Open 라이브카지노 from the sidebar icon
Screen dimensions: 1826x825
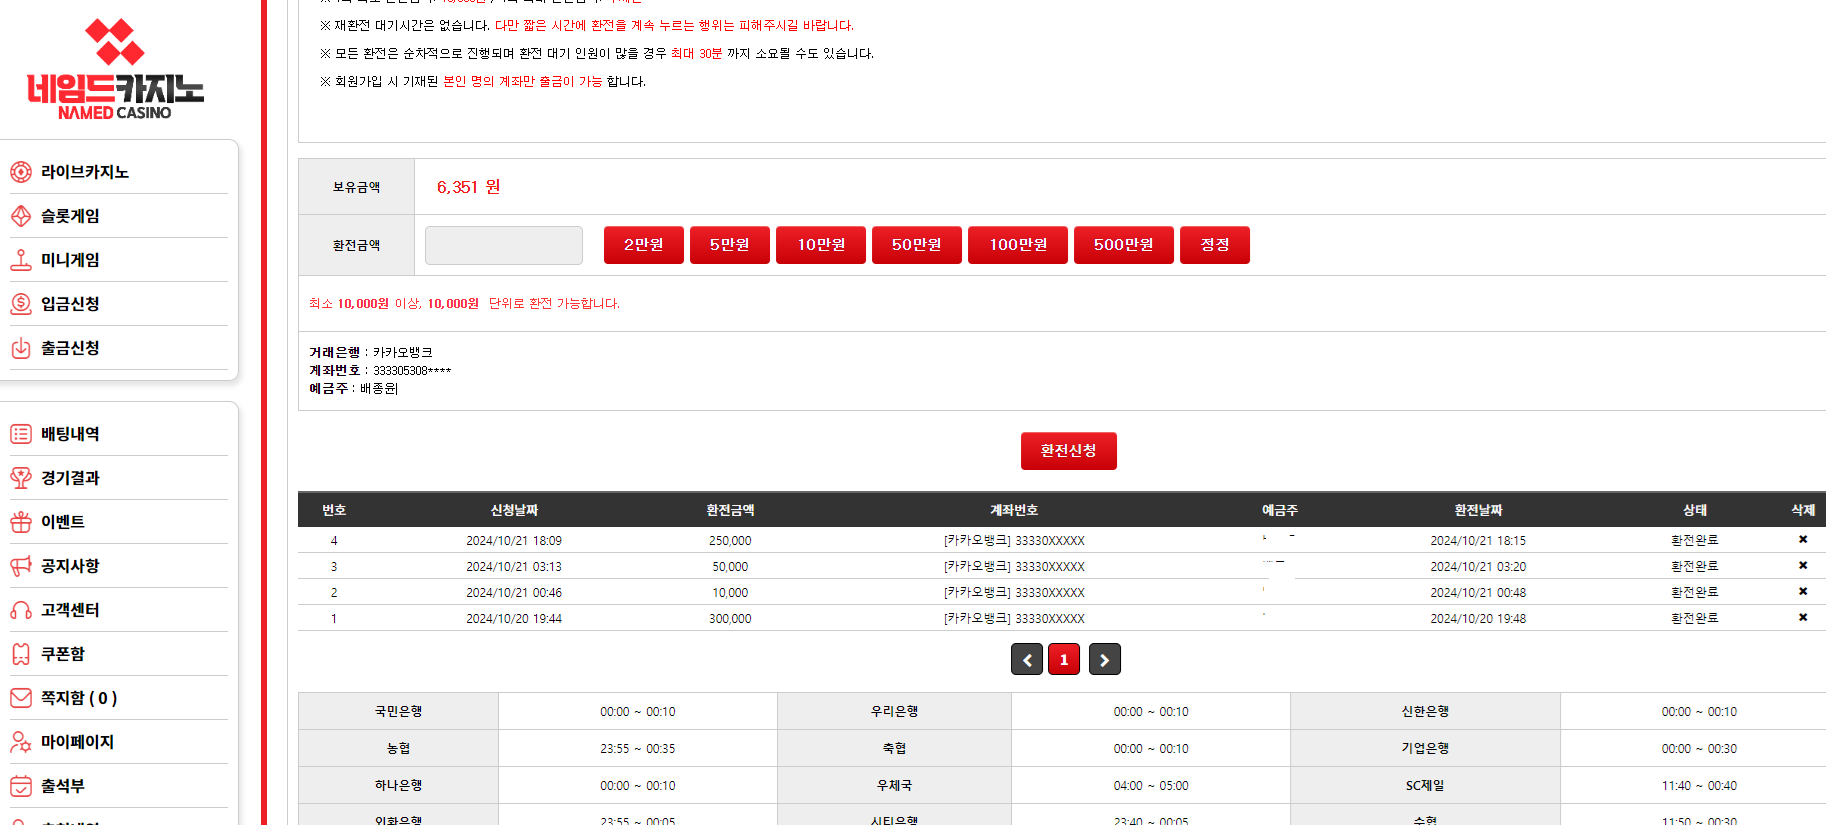click(21, 172)
